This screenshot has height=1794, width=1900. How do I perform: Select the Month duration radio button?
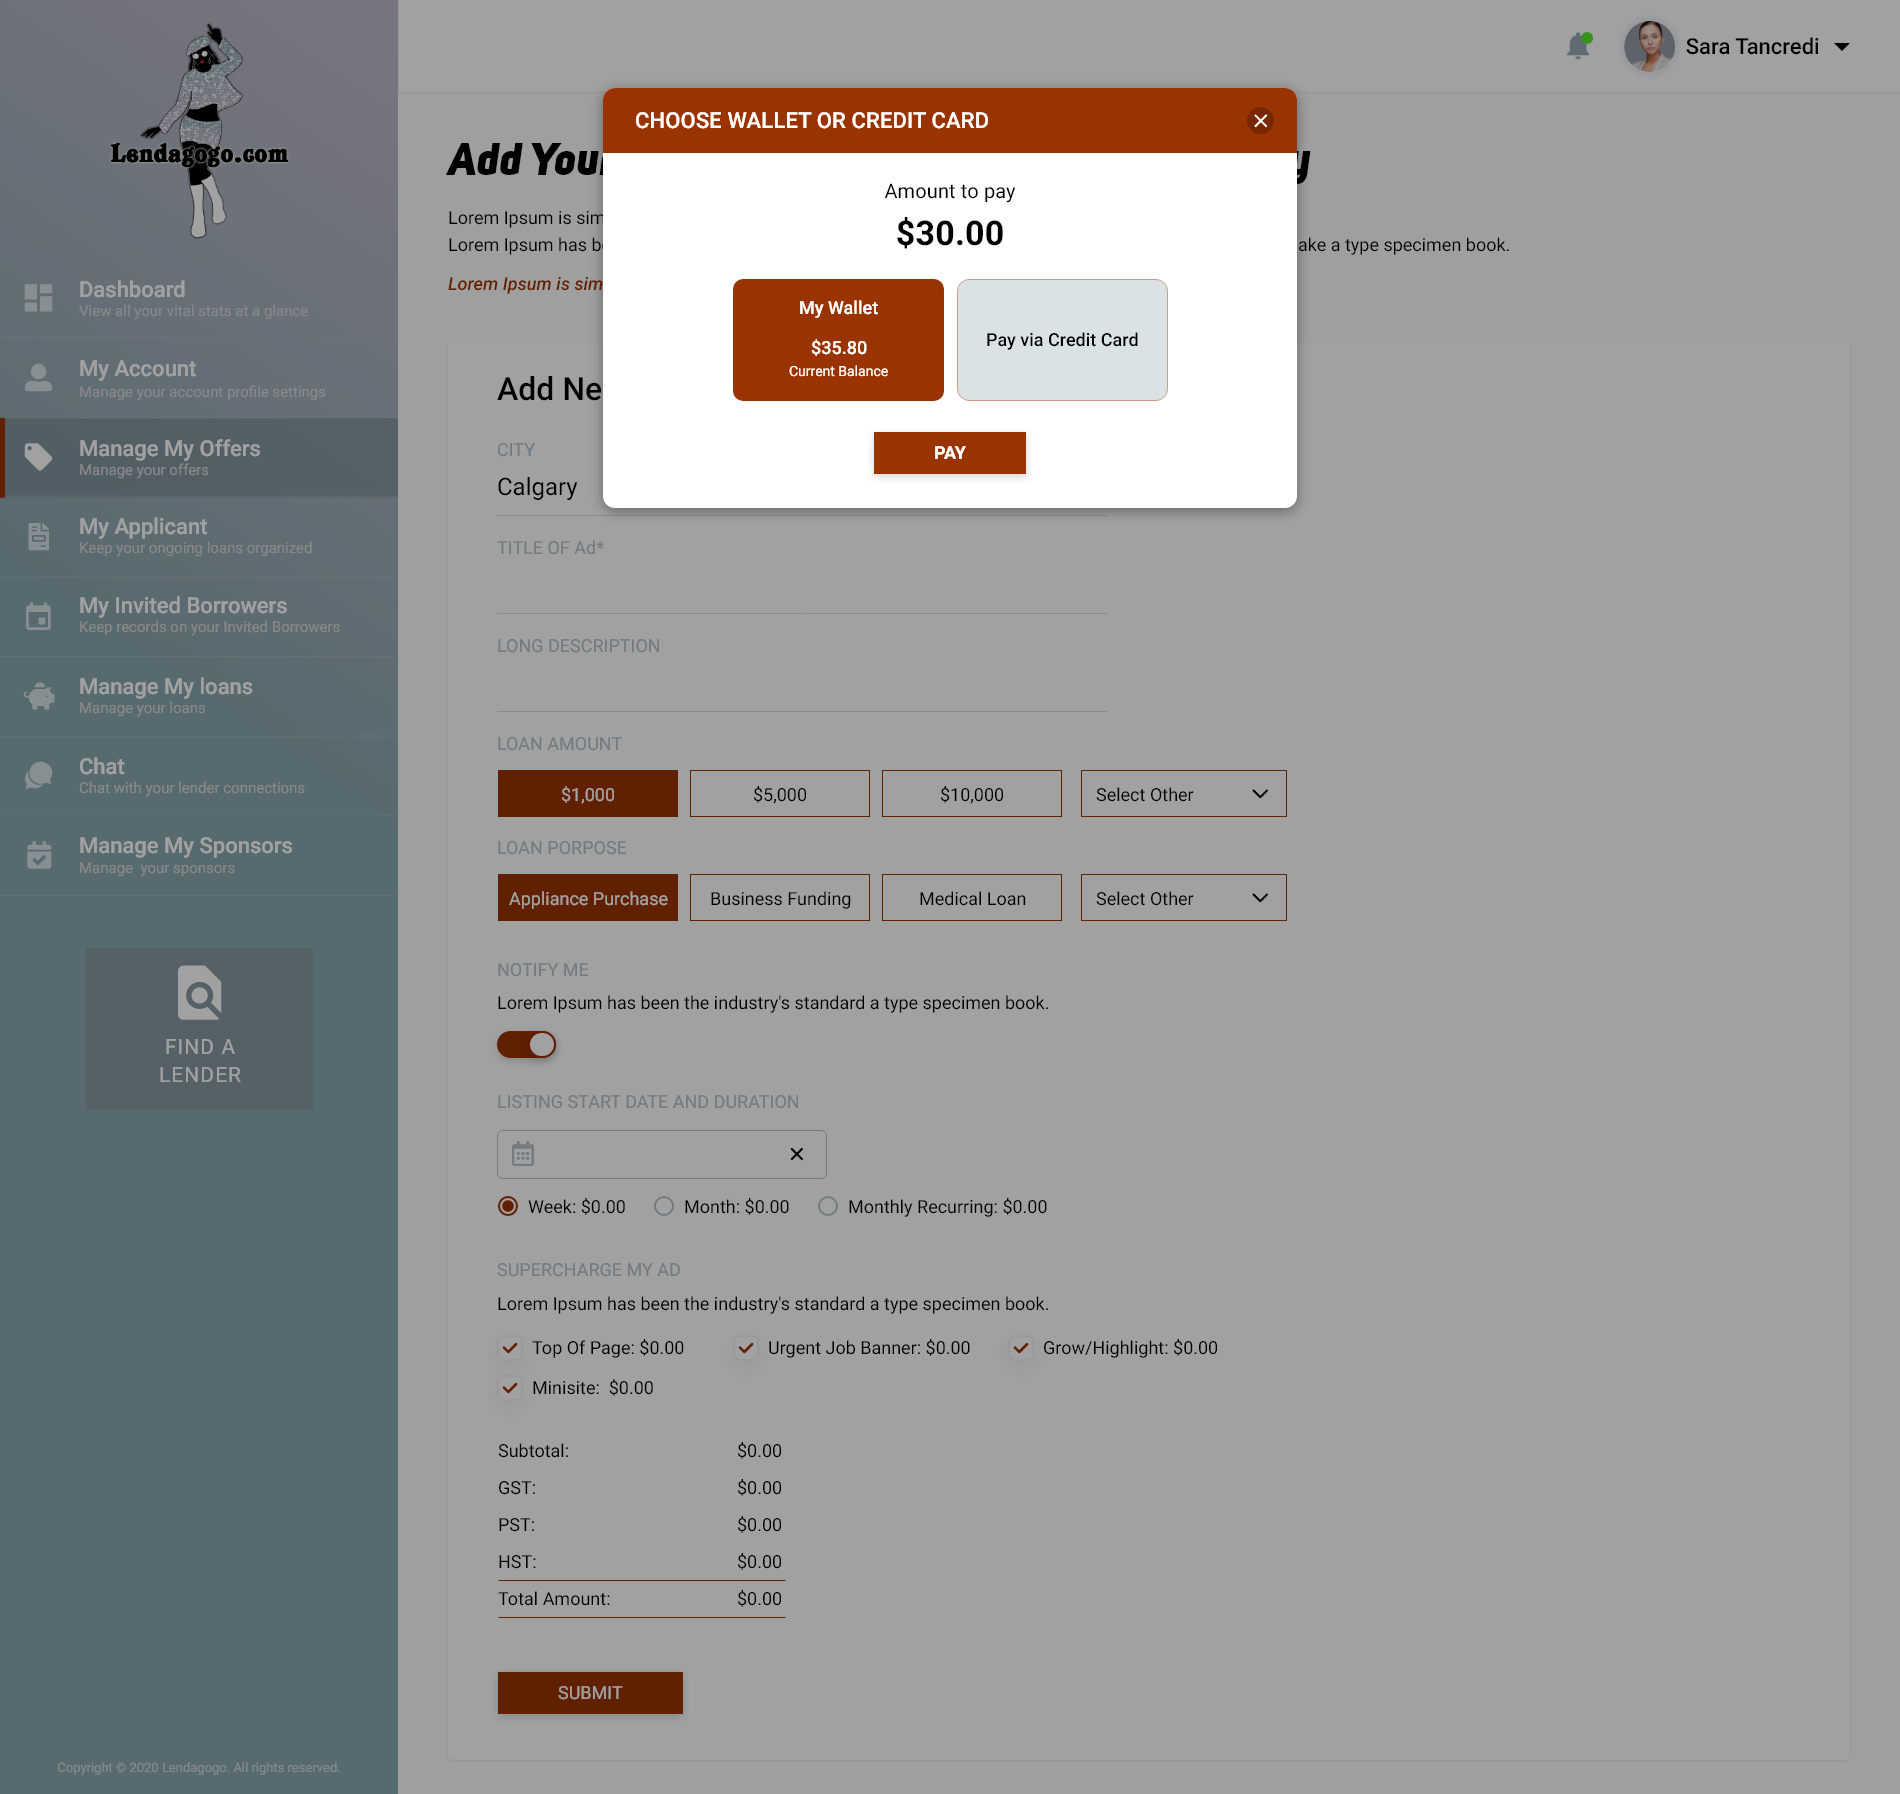coord(664,1207)
